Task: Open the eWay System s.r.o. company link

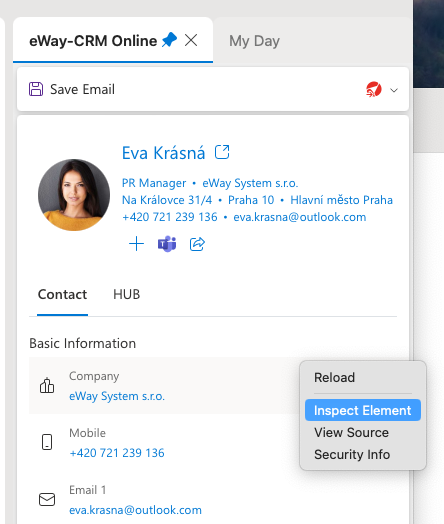Action: click(117, 396)
